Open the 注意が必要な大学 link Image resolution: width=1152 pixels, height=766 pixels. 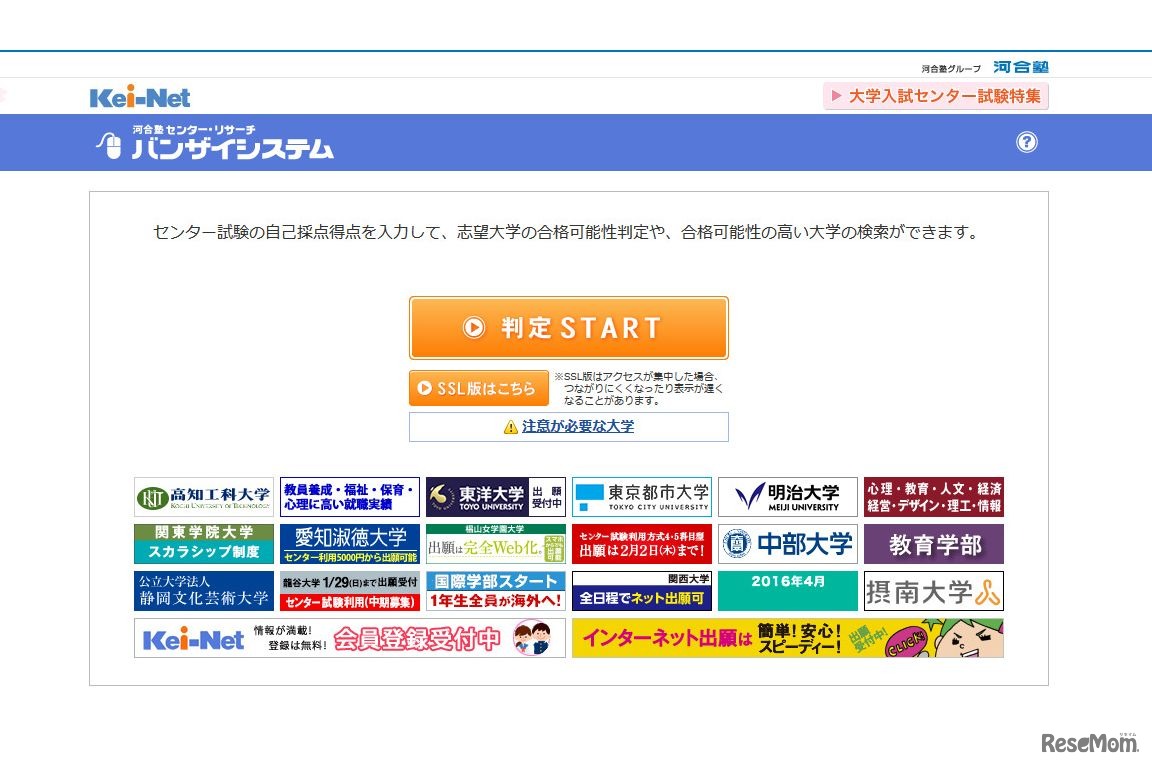click(575, 426)
